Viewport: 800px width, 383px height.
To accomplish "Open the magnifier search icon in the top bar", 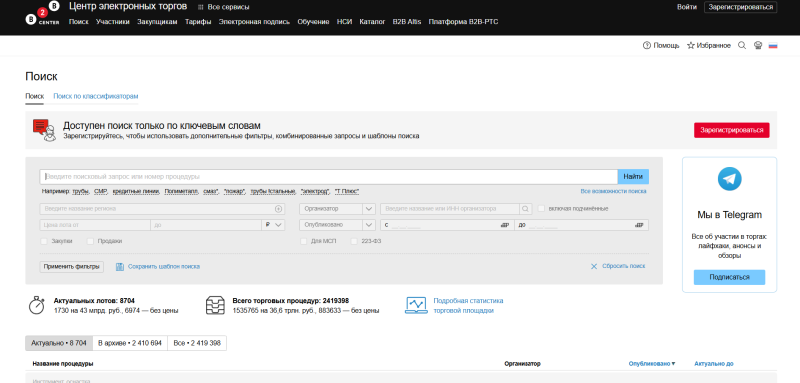I will 742,45.
